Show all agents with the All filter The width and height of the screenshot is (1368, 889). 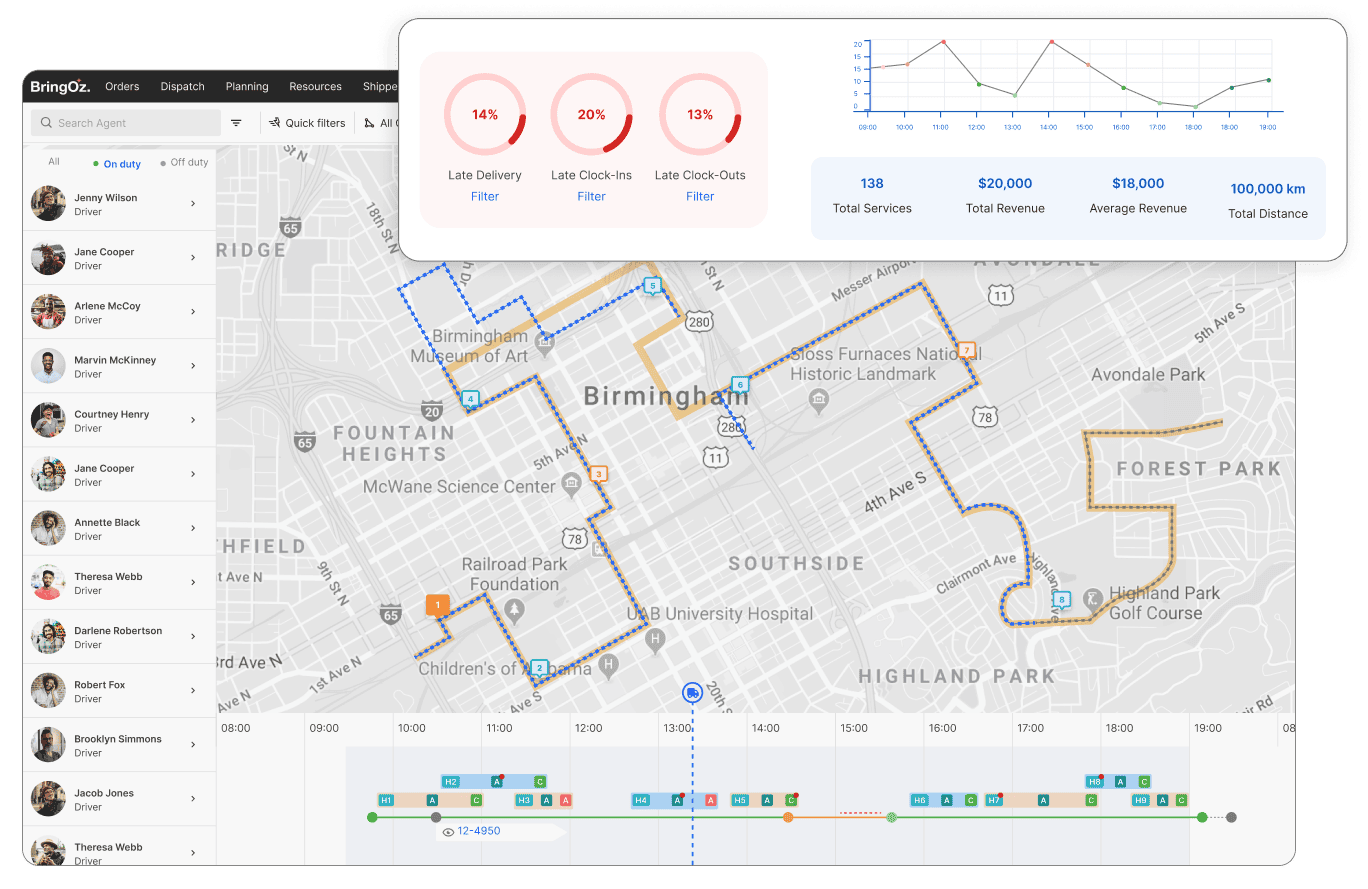click(x=54, y=162)
